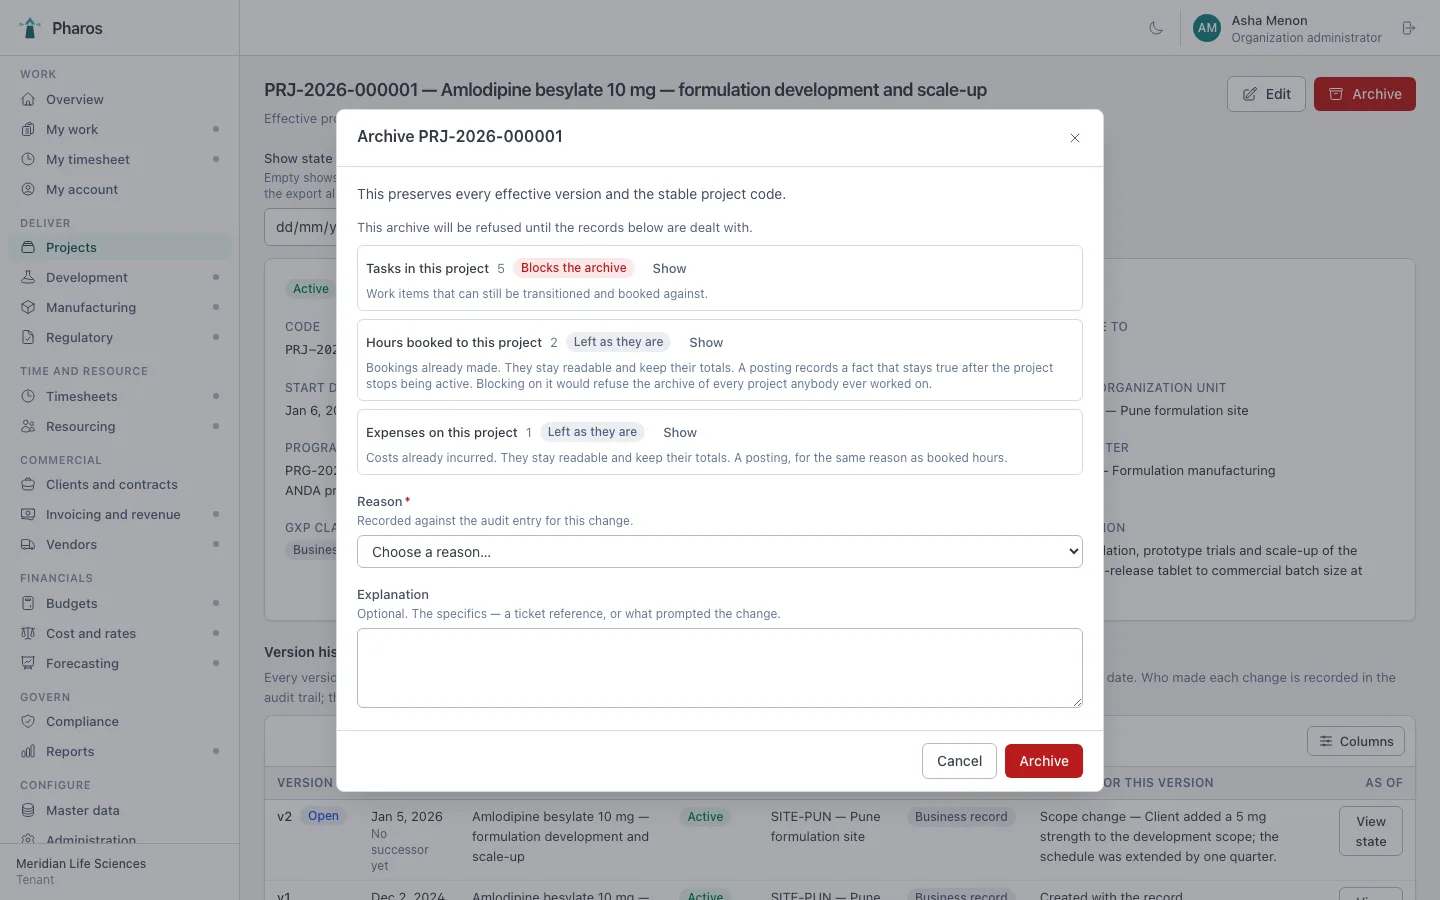Open Compliance in the Govern section
Screen dimensions: 1440x900
[82, 722]
